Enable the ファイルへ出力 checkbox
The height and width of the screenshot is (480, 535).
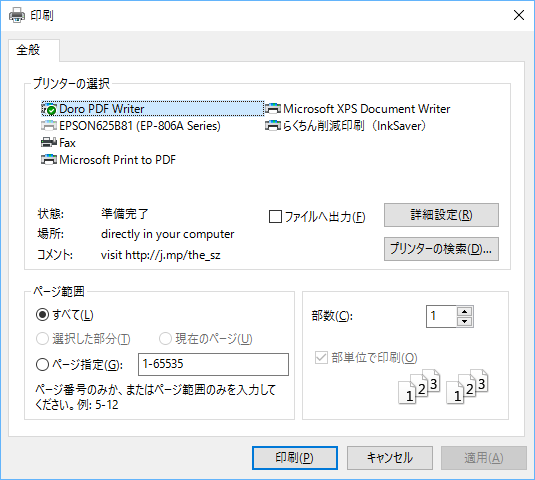click(x=275, y=217)
